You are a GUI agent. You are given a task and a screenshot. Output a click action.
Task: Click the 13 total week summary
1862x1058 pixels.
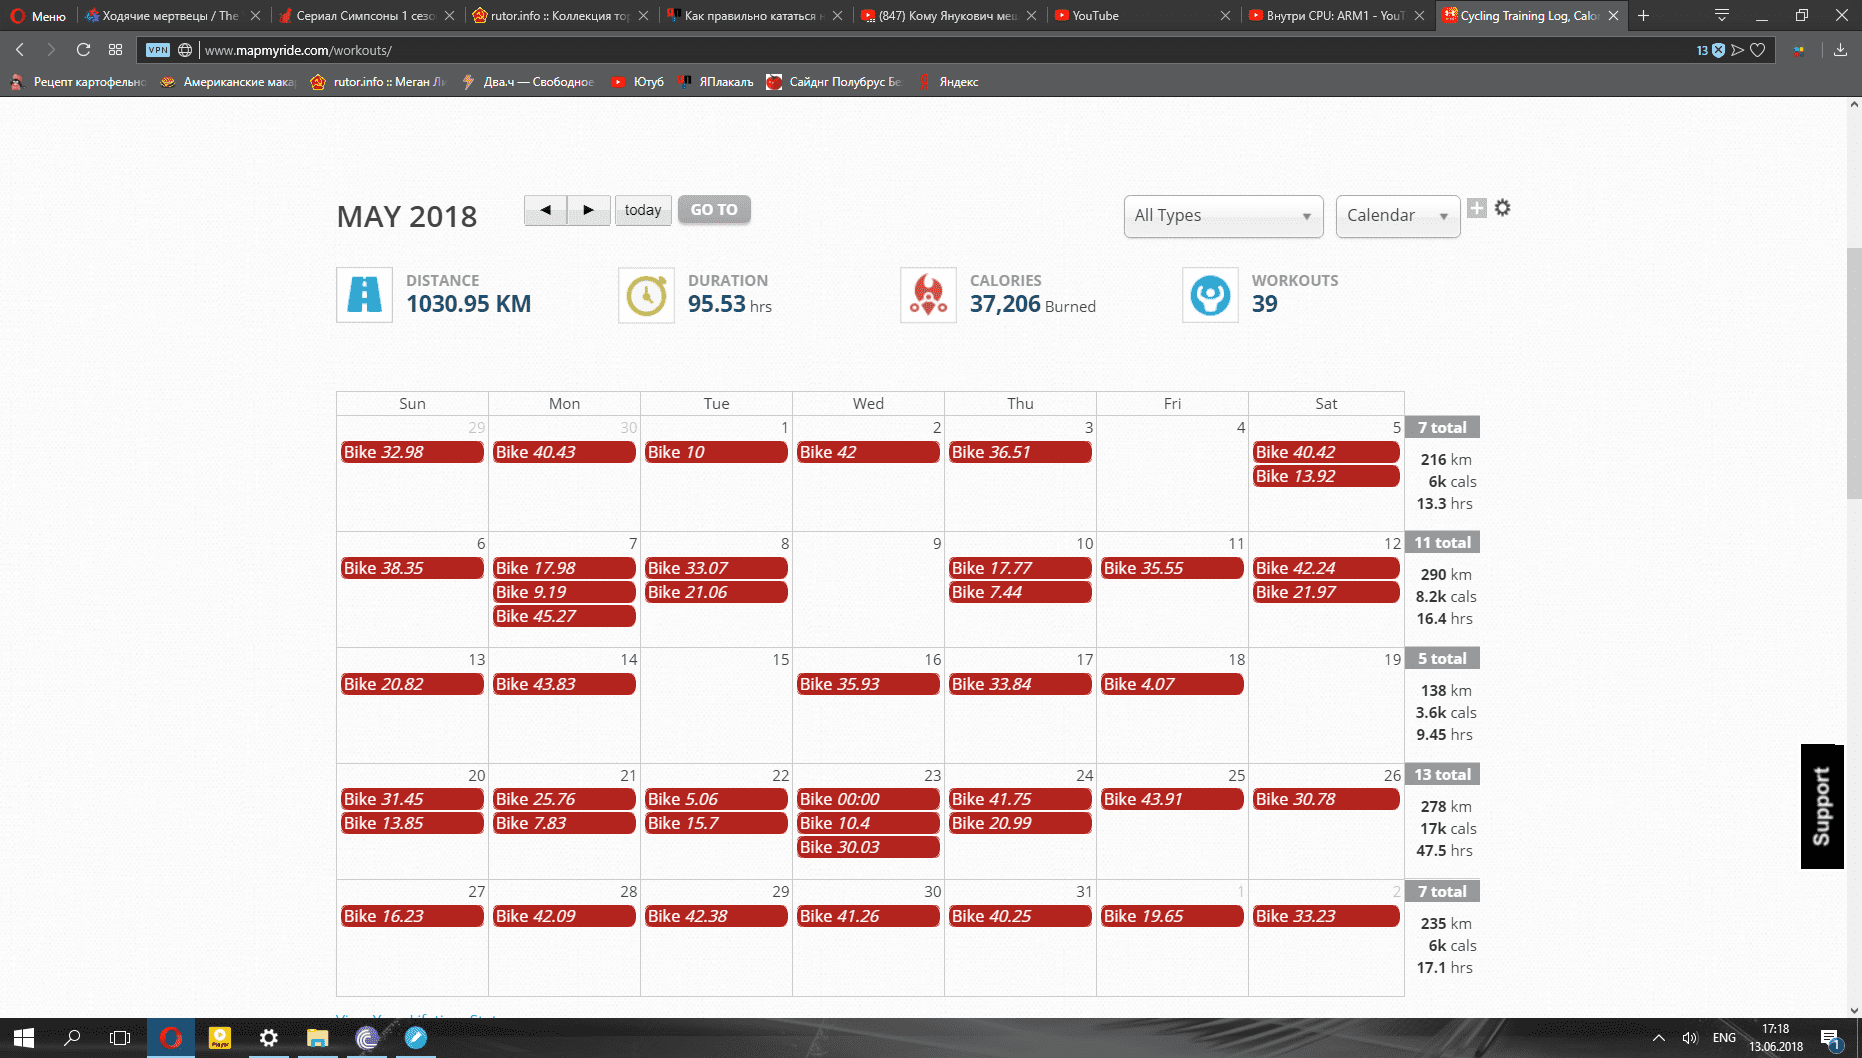point(1442,774)
